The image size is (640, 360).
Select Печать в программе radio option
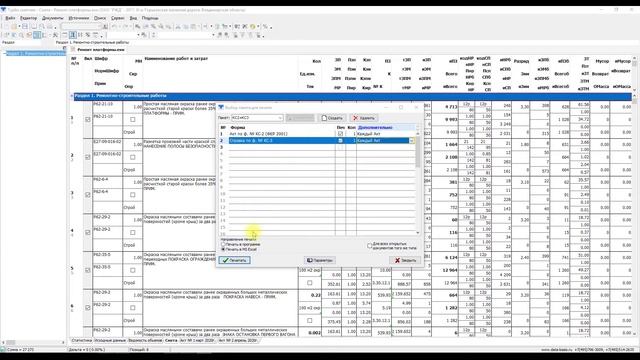click(x=223, y=244)
